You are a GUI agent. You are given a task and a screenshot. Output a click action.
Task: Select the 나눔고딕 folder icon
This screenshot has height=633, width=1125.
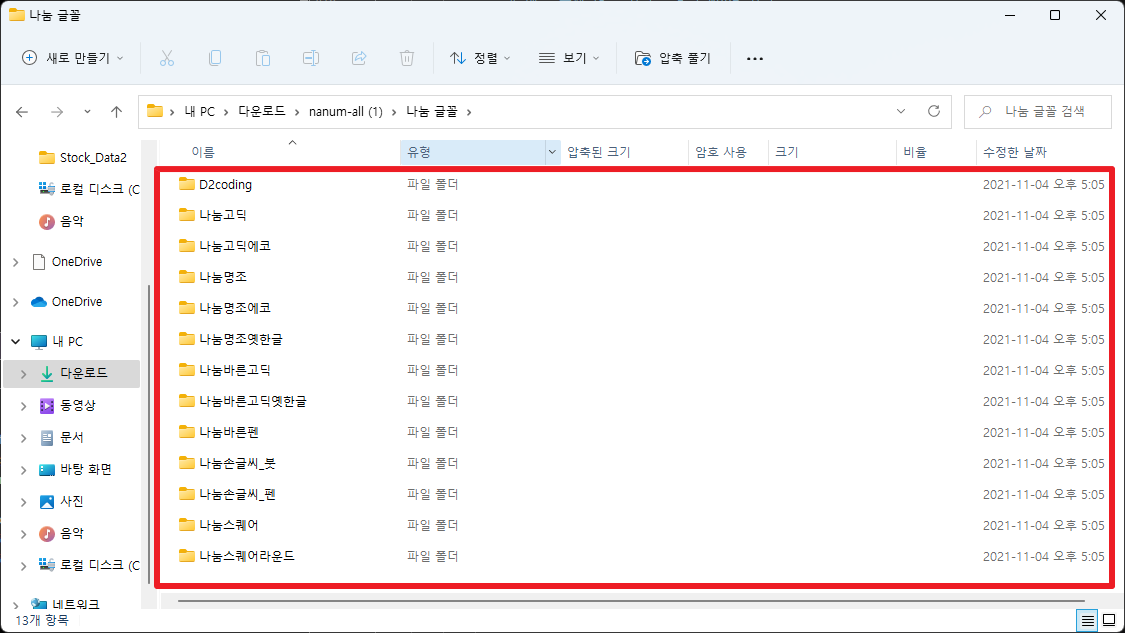[187, 215]
